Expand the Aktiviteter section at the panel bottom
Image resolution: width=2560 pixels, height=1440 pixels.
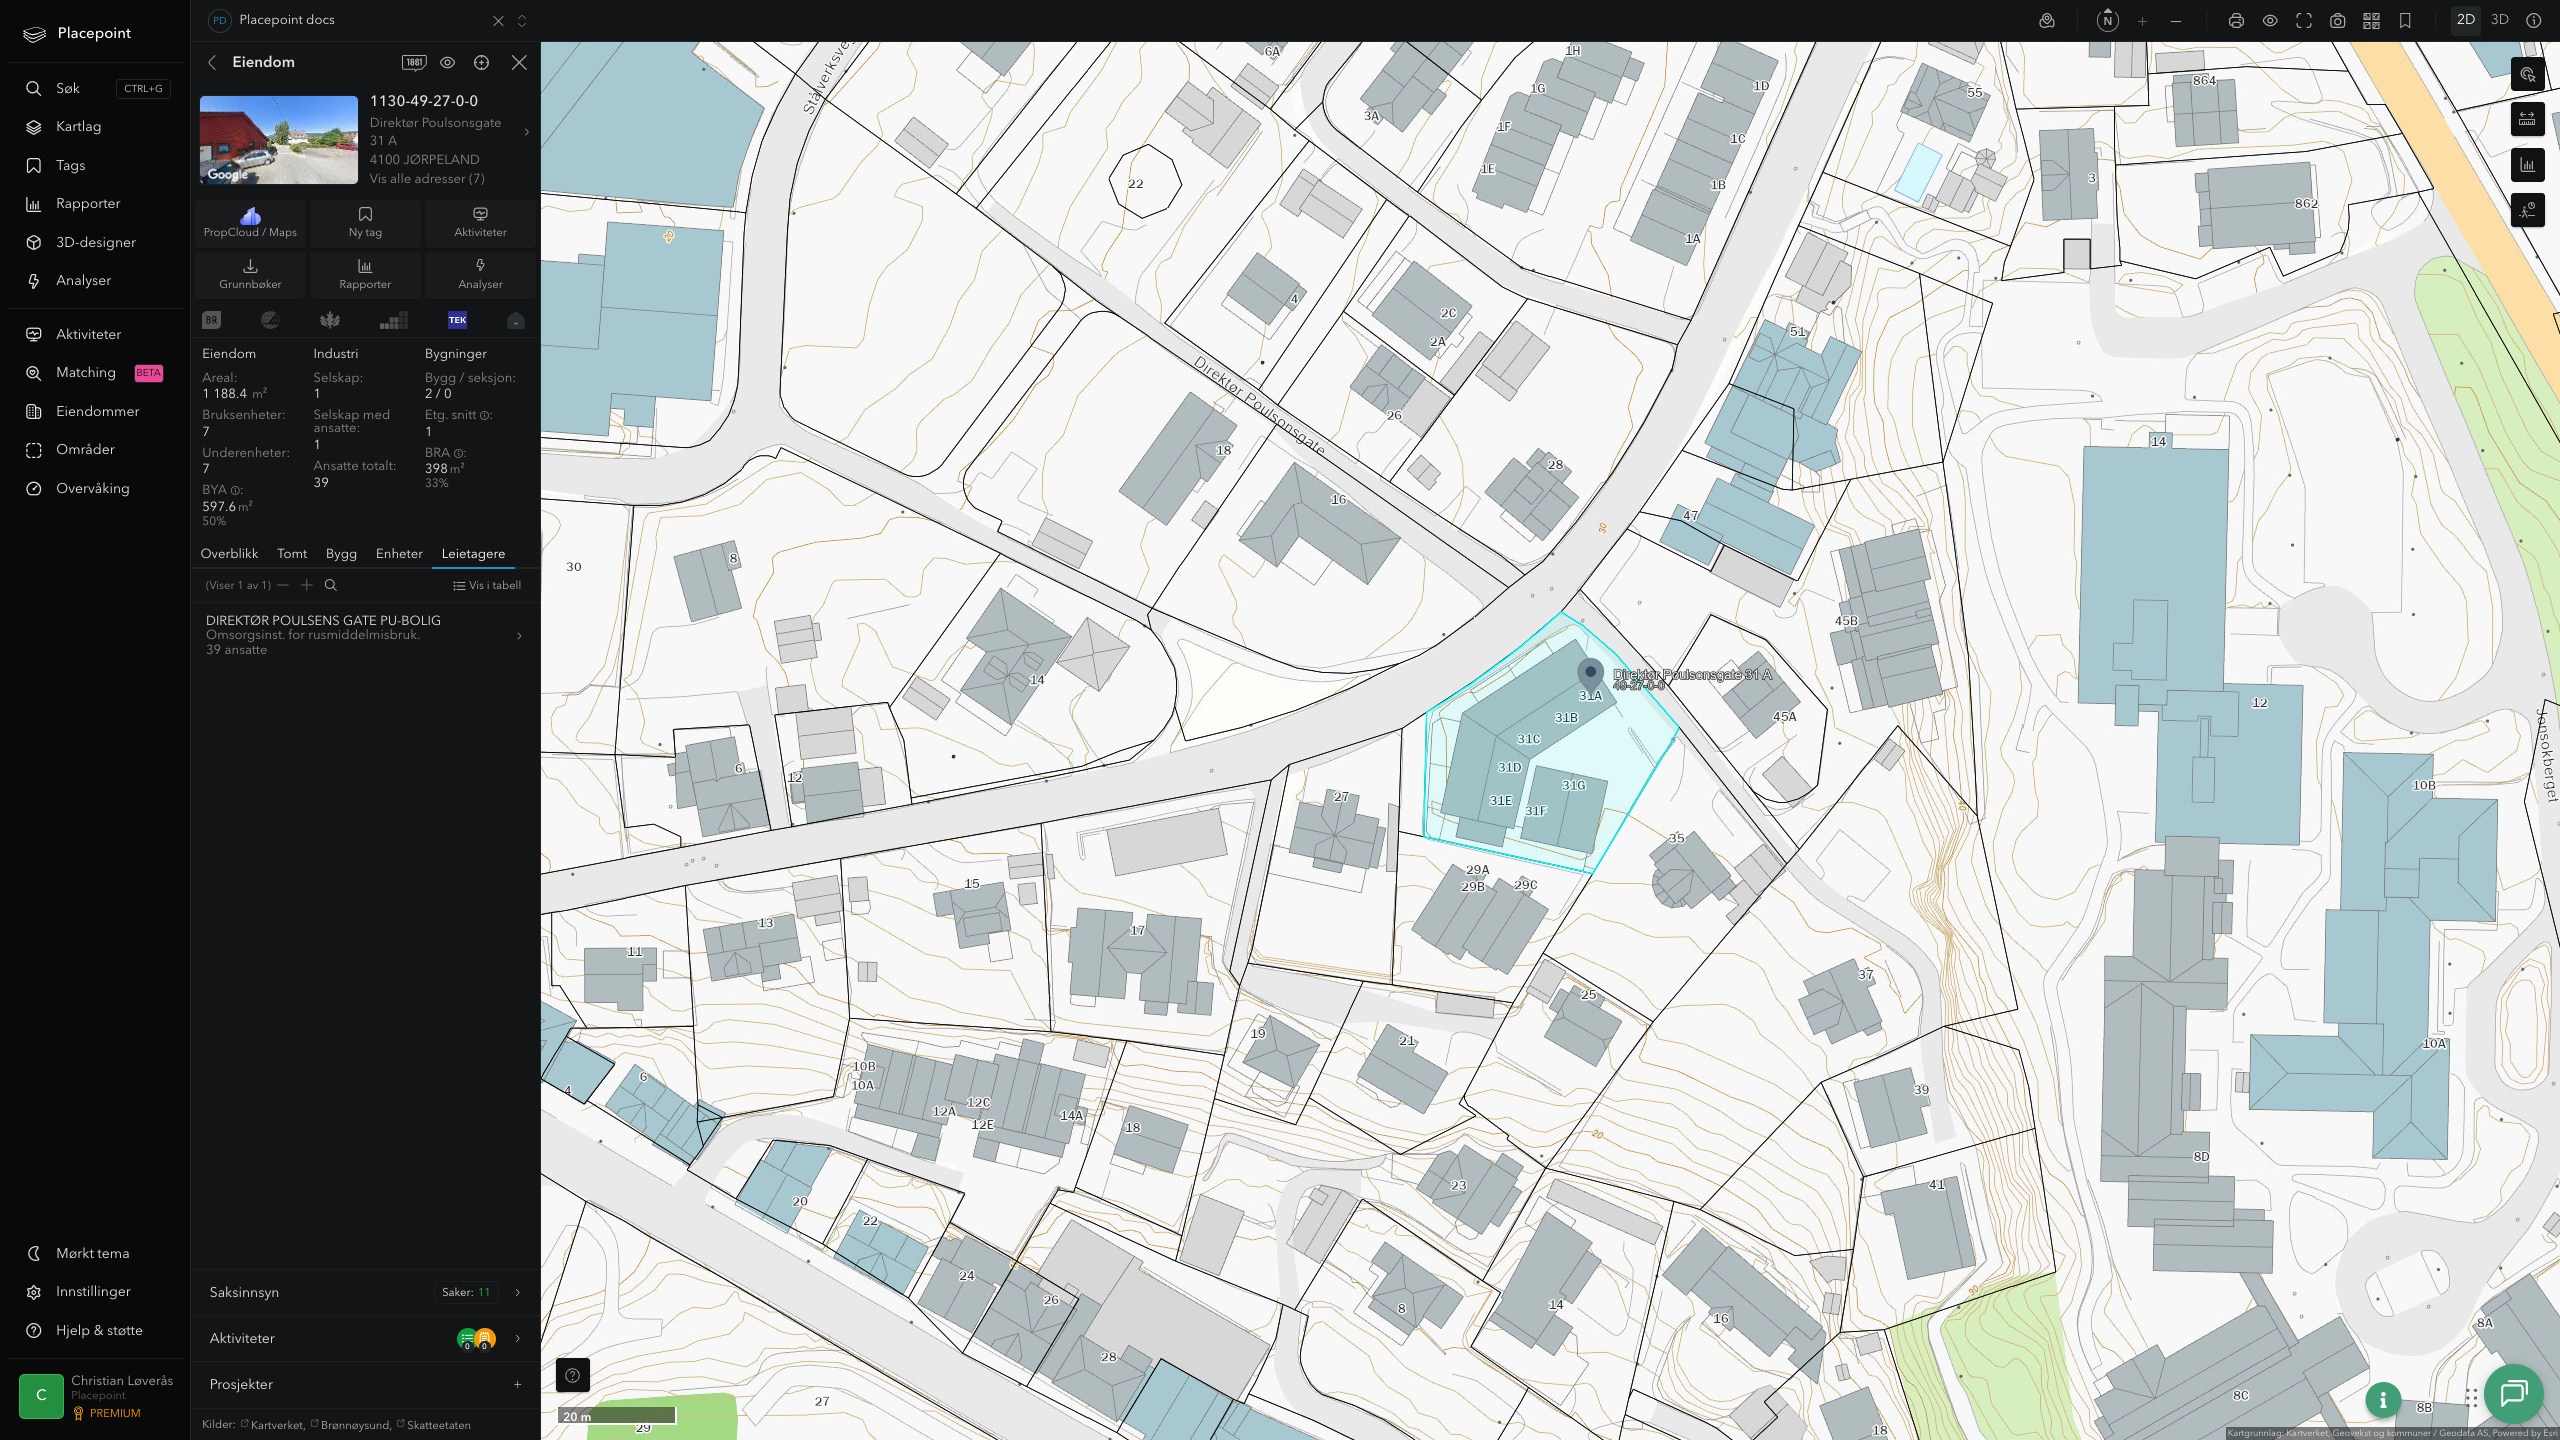[x=365, y=1338]
